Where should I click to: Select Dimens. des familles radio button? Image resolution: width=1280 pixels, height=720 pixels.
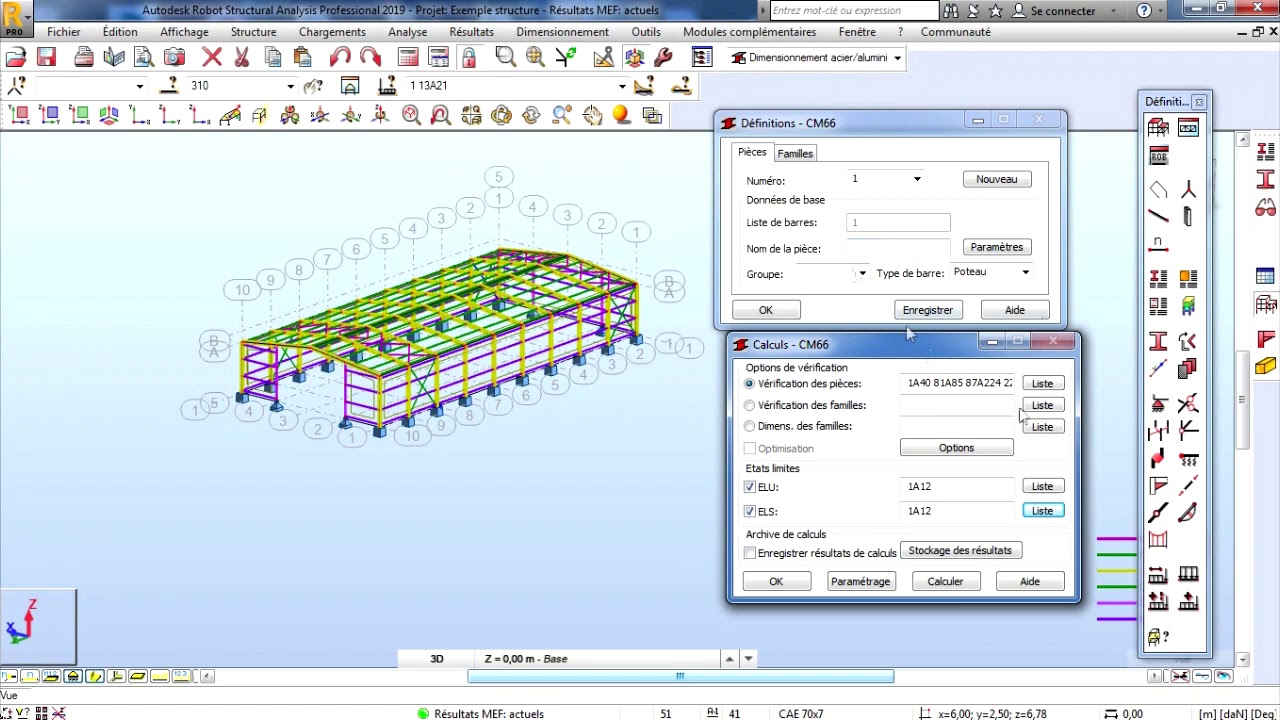coord(750,426)
